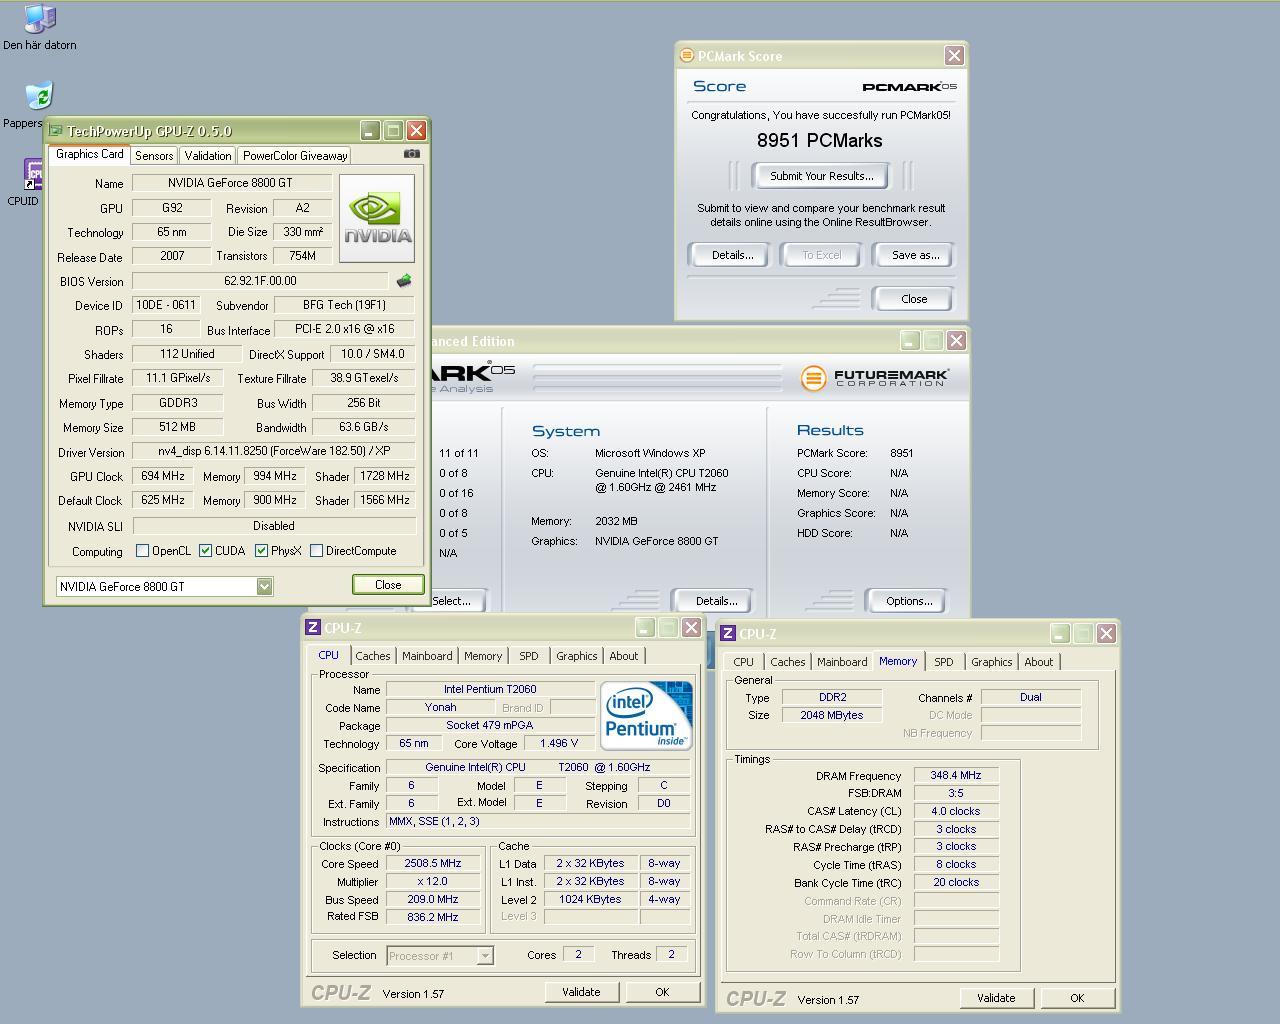
Task: Click Validate in right CPU-Z window
Action: pyautogui.click(x=996, y=998)
